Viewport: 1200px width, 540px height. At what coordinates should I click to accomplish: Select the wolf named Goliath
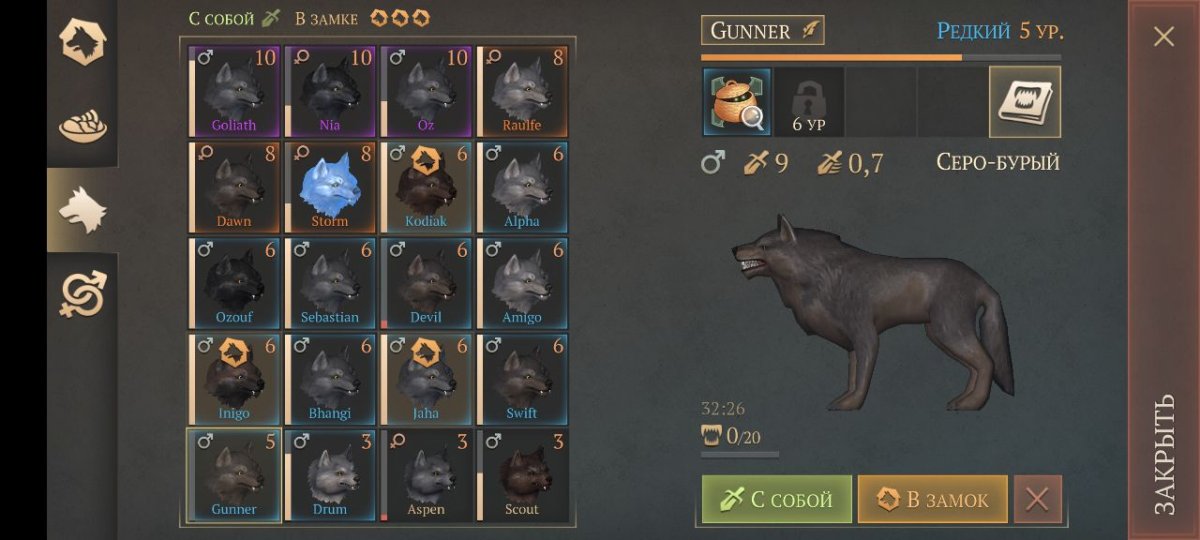234,90
